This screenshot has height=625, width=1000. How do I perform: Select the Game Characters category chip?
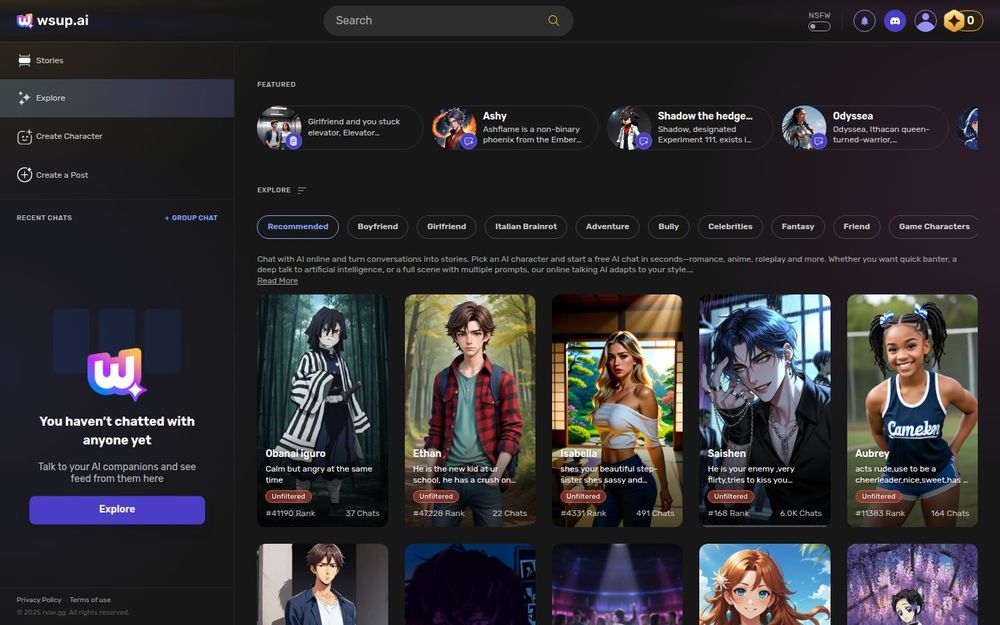(x=934, y=227)
